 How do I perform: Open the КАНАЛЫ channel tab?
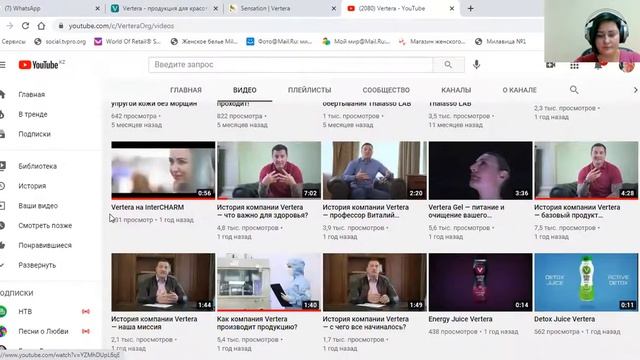456,90
